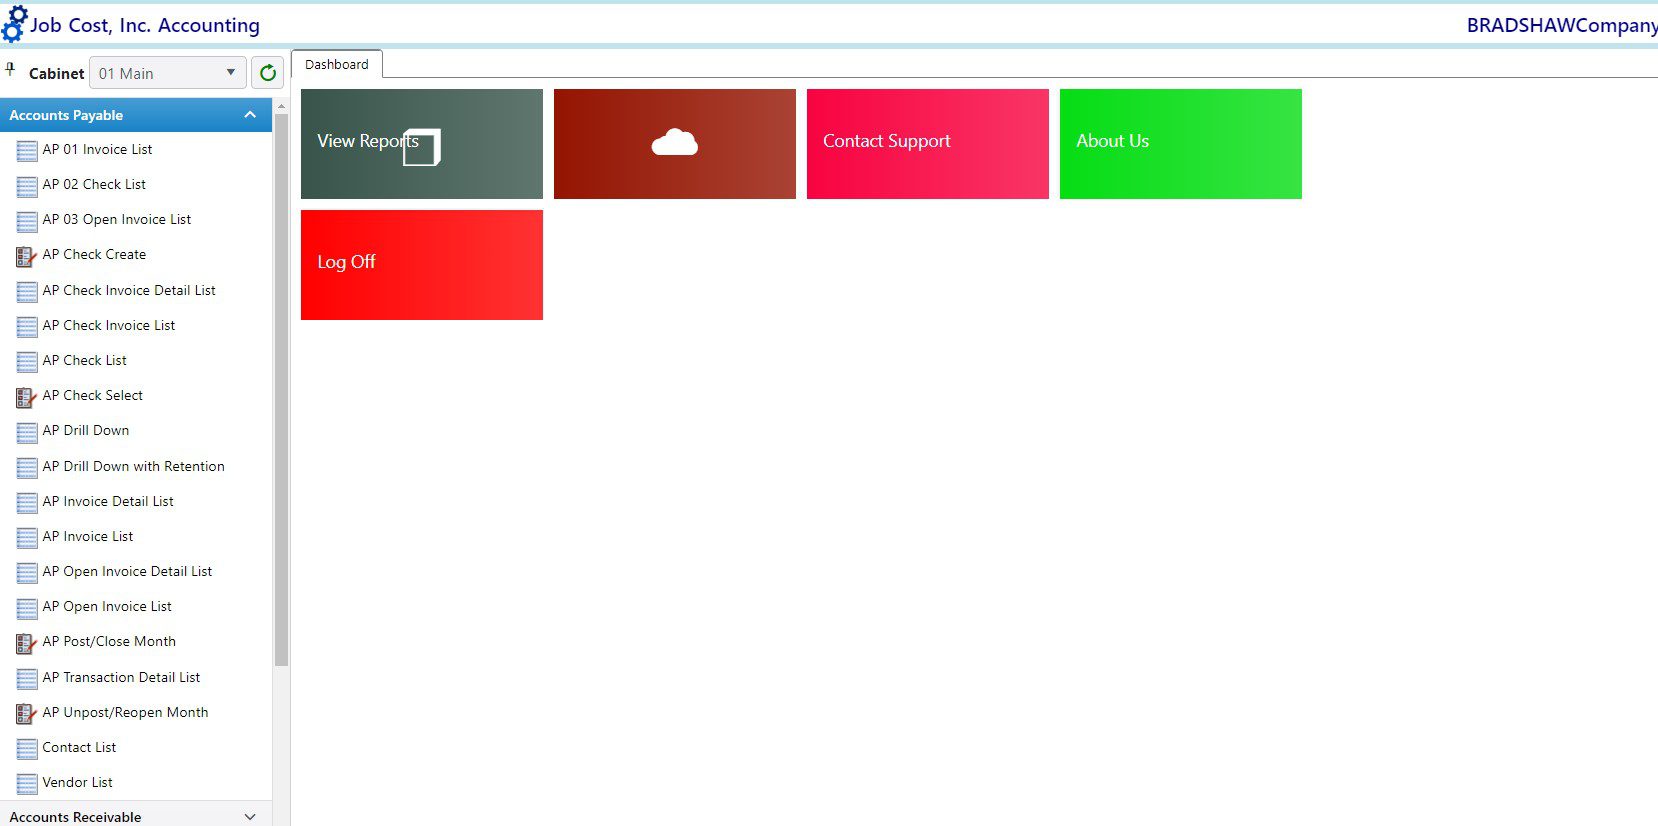This screenshot has width=1658, height=826.
Task: Click the icon beside AP 03 Open Invoice List
Action: pos(27,221)
